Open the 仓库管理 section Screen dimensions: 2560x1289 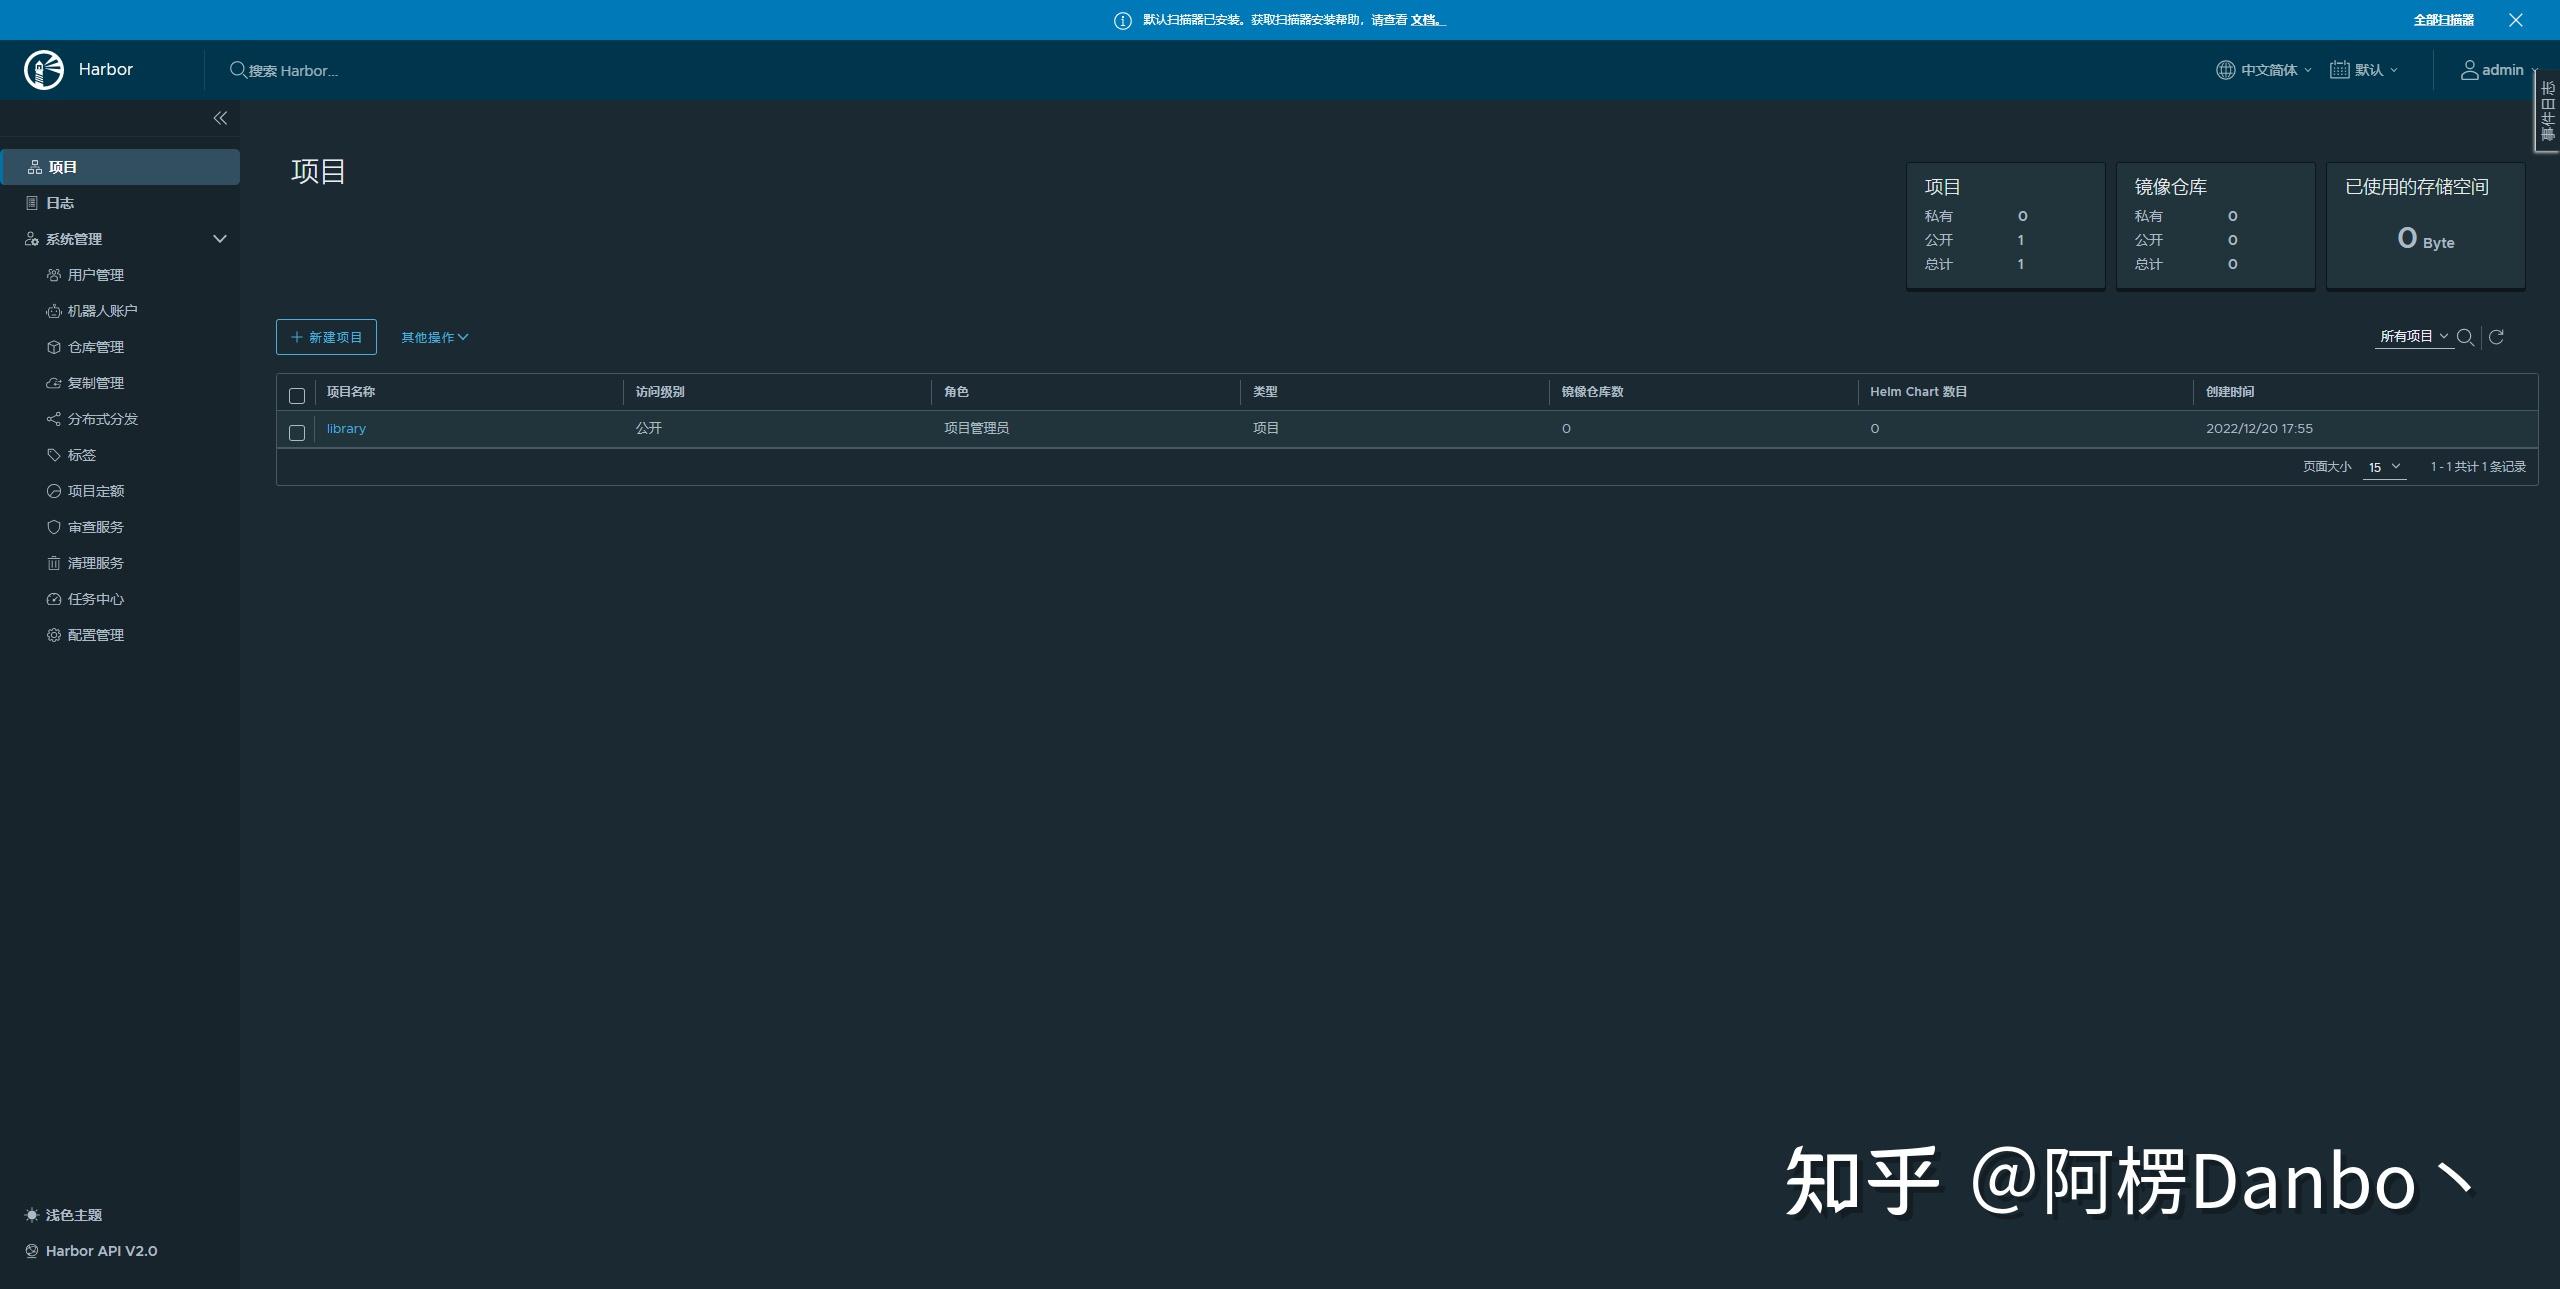96,346
